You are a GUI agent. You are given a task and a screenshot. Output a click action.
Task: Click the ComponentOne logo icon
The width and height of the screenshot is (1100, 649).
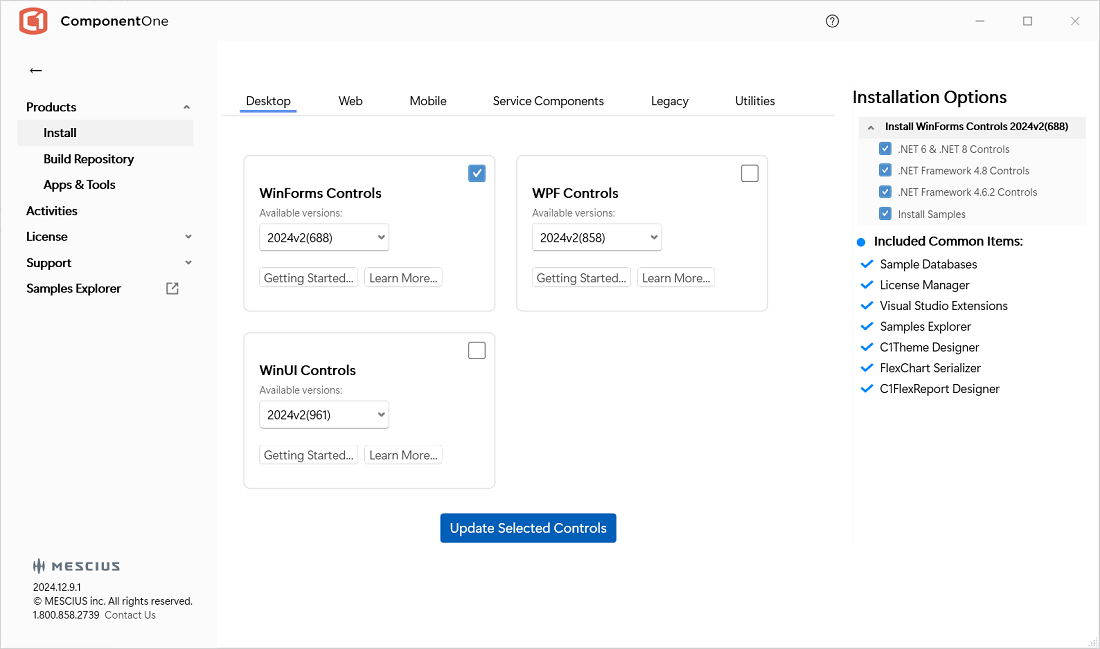coord(33,21)
